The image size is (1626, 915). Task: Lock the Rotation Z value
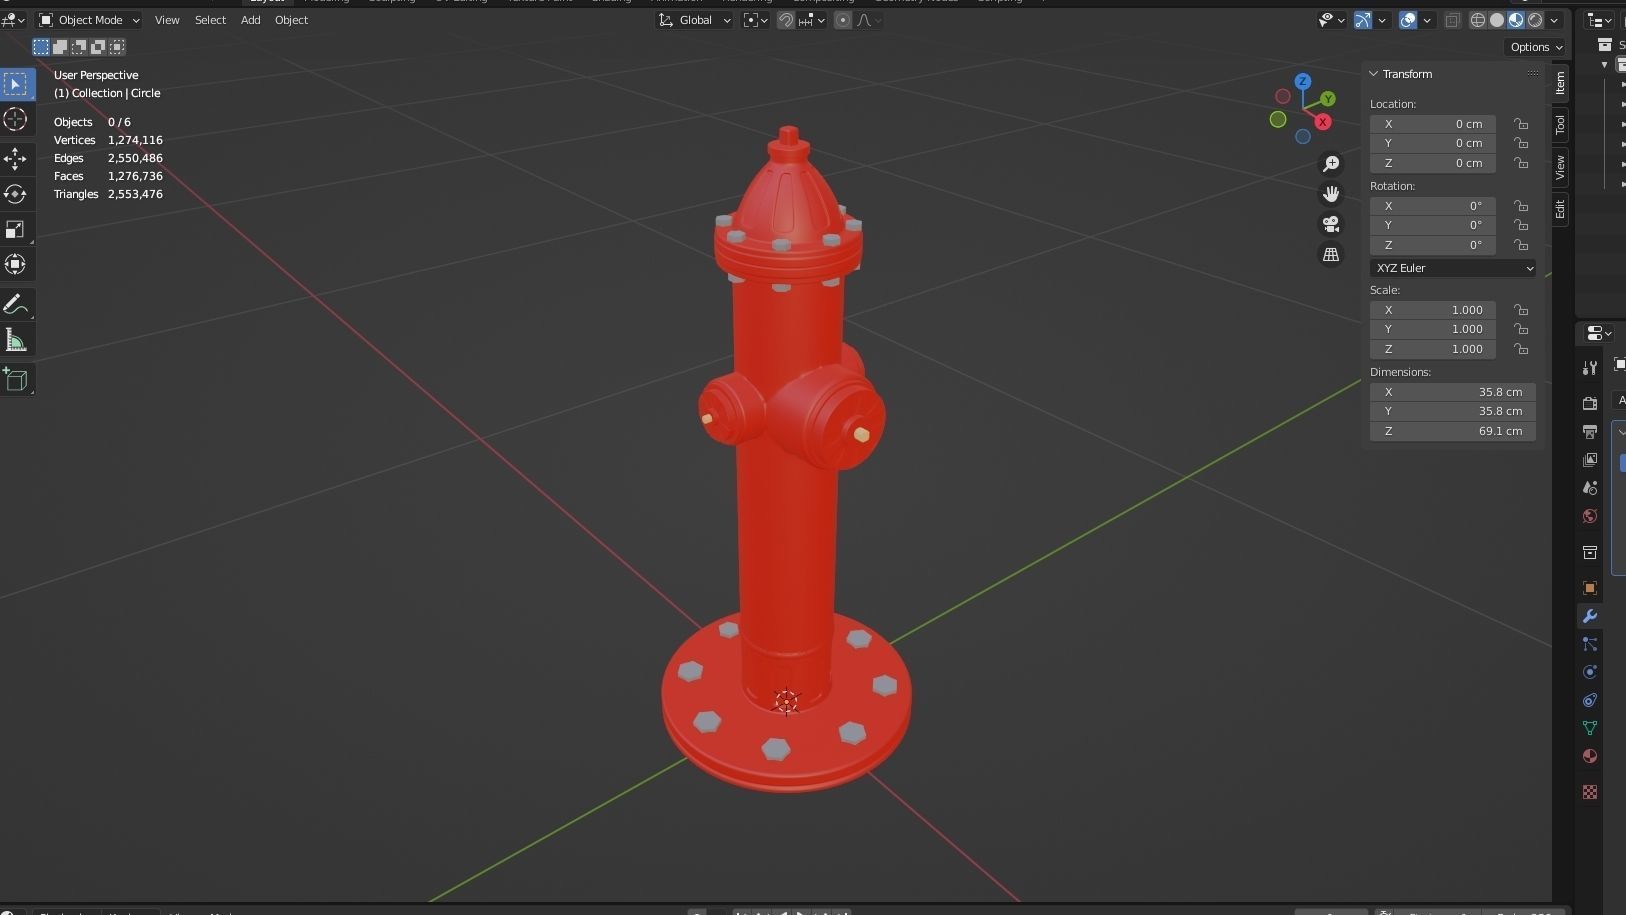1521,245
